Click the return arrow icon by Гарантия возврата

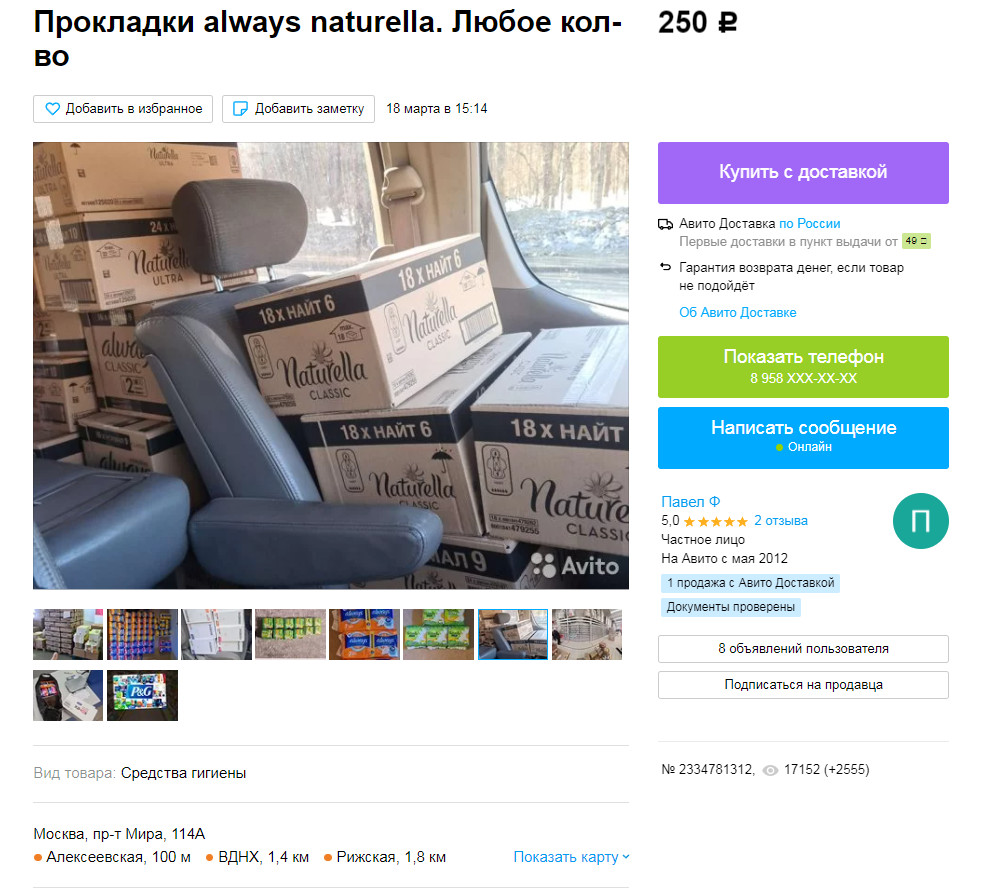tap(665, 267)
